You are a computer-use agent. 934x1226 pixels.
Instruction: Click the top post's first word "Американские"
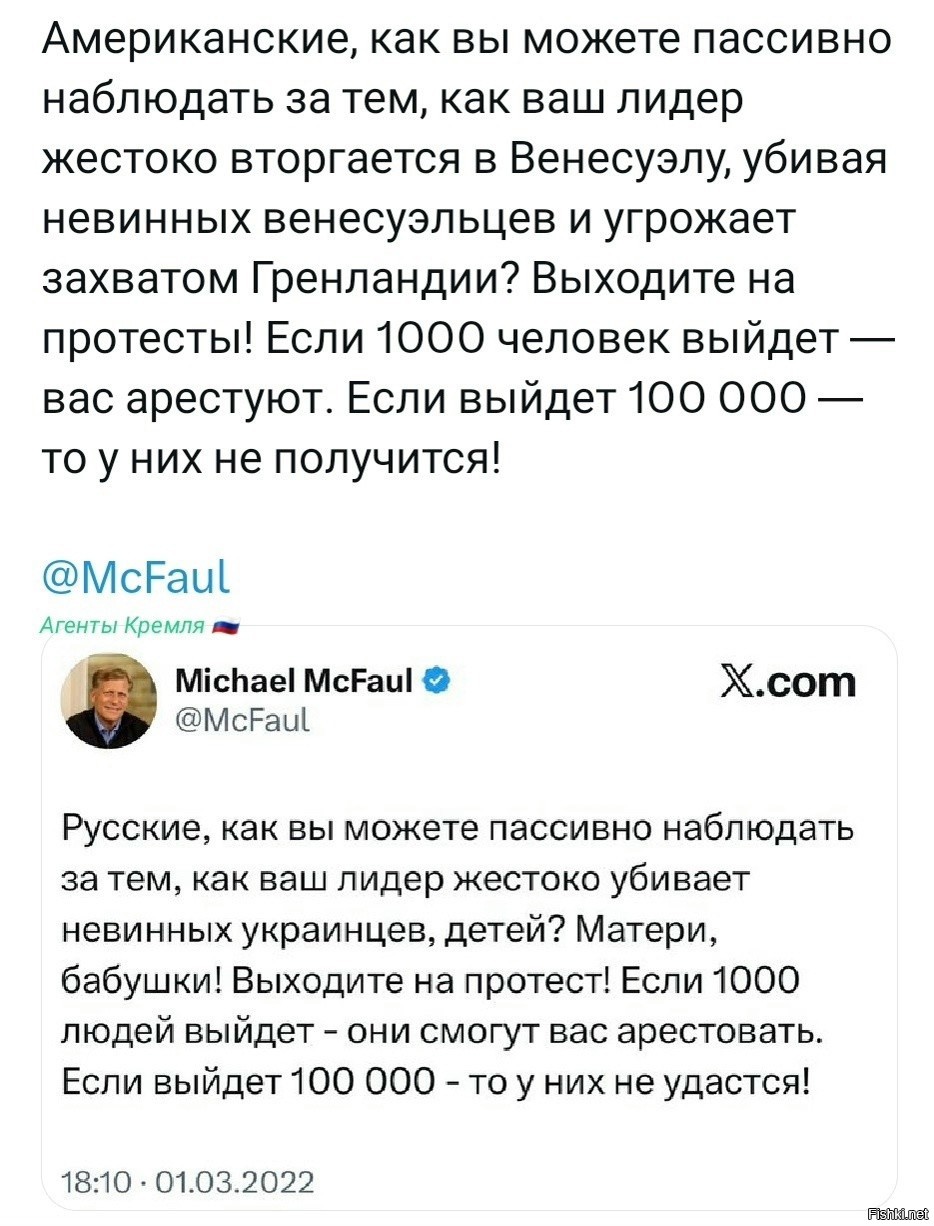195,41
